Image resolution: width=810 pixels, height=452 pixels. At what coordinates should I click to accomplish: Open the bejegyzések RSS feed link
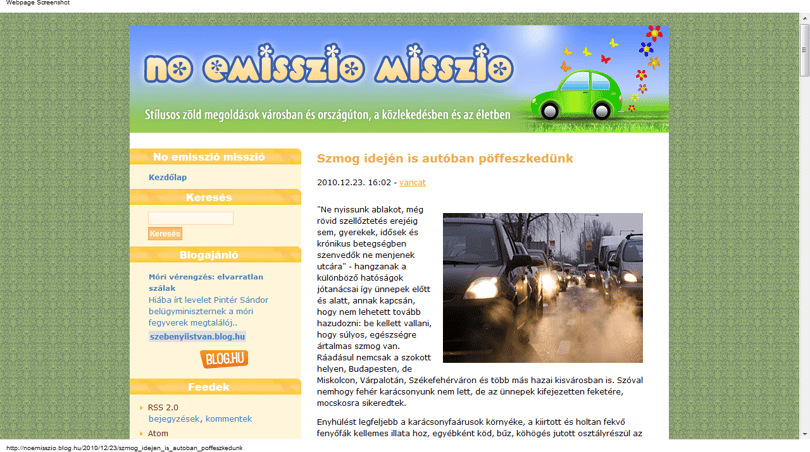pyautogui.click(x=174, y=419)
